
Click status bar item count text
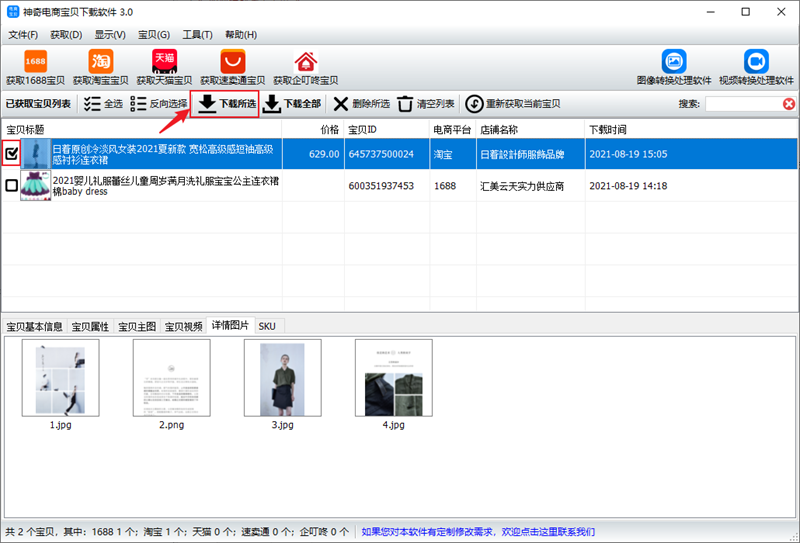pyautogui.click(x=177, y=532)
